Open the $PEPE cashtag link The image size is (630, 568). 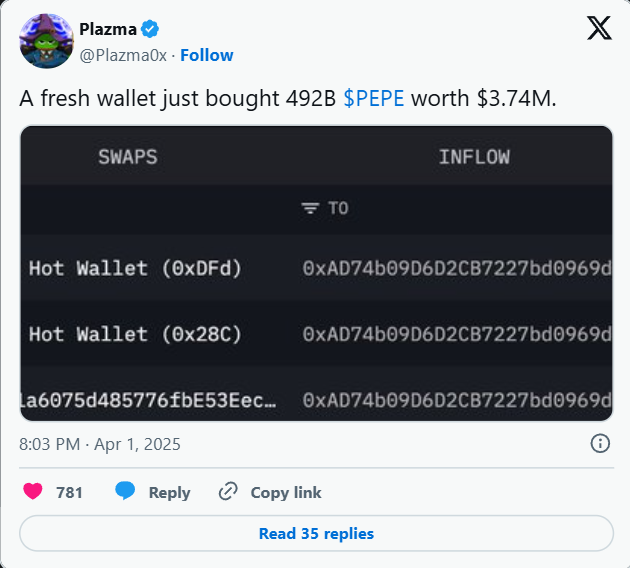pyautogui.click(x=374, y=99)
